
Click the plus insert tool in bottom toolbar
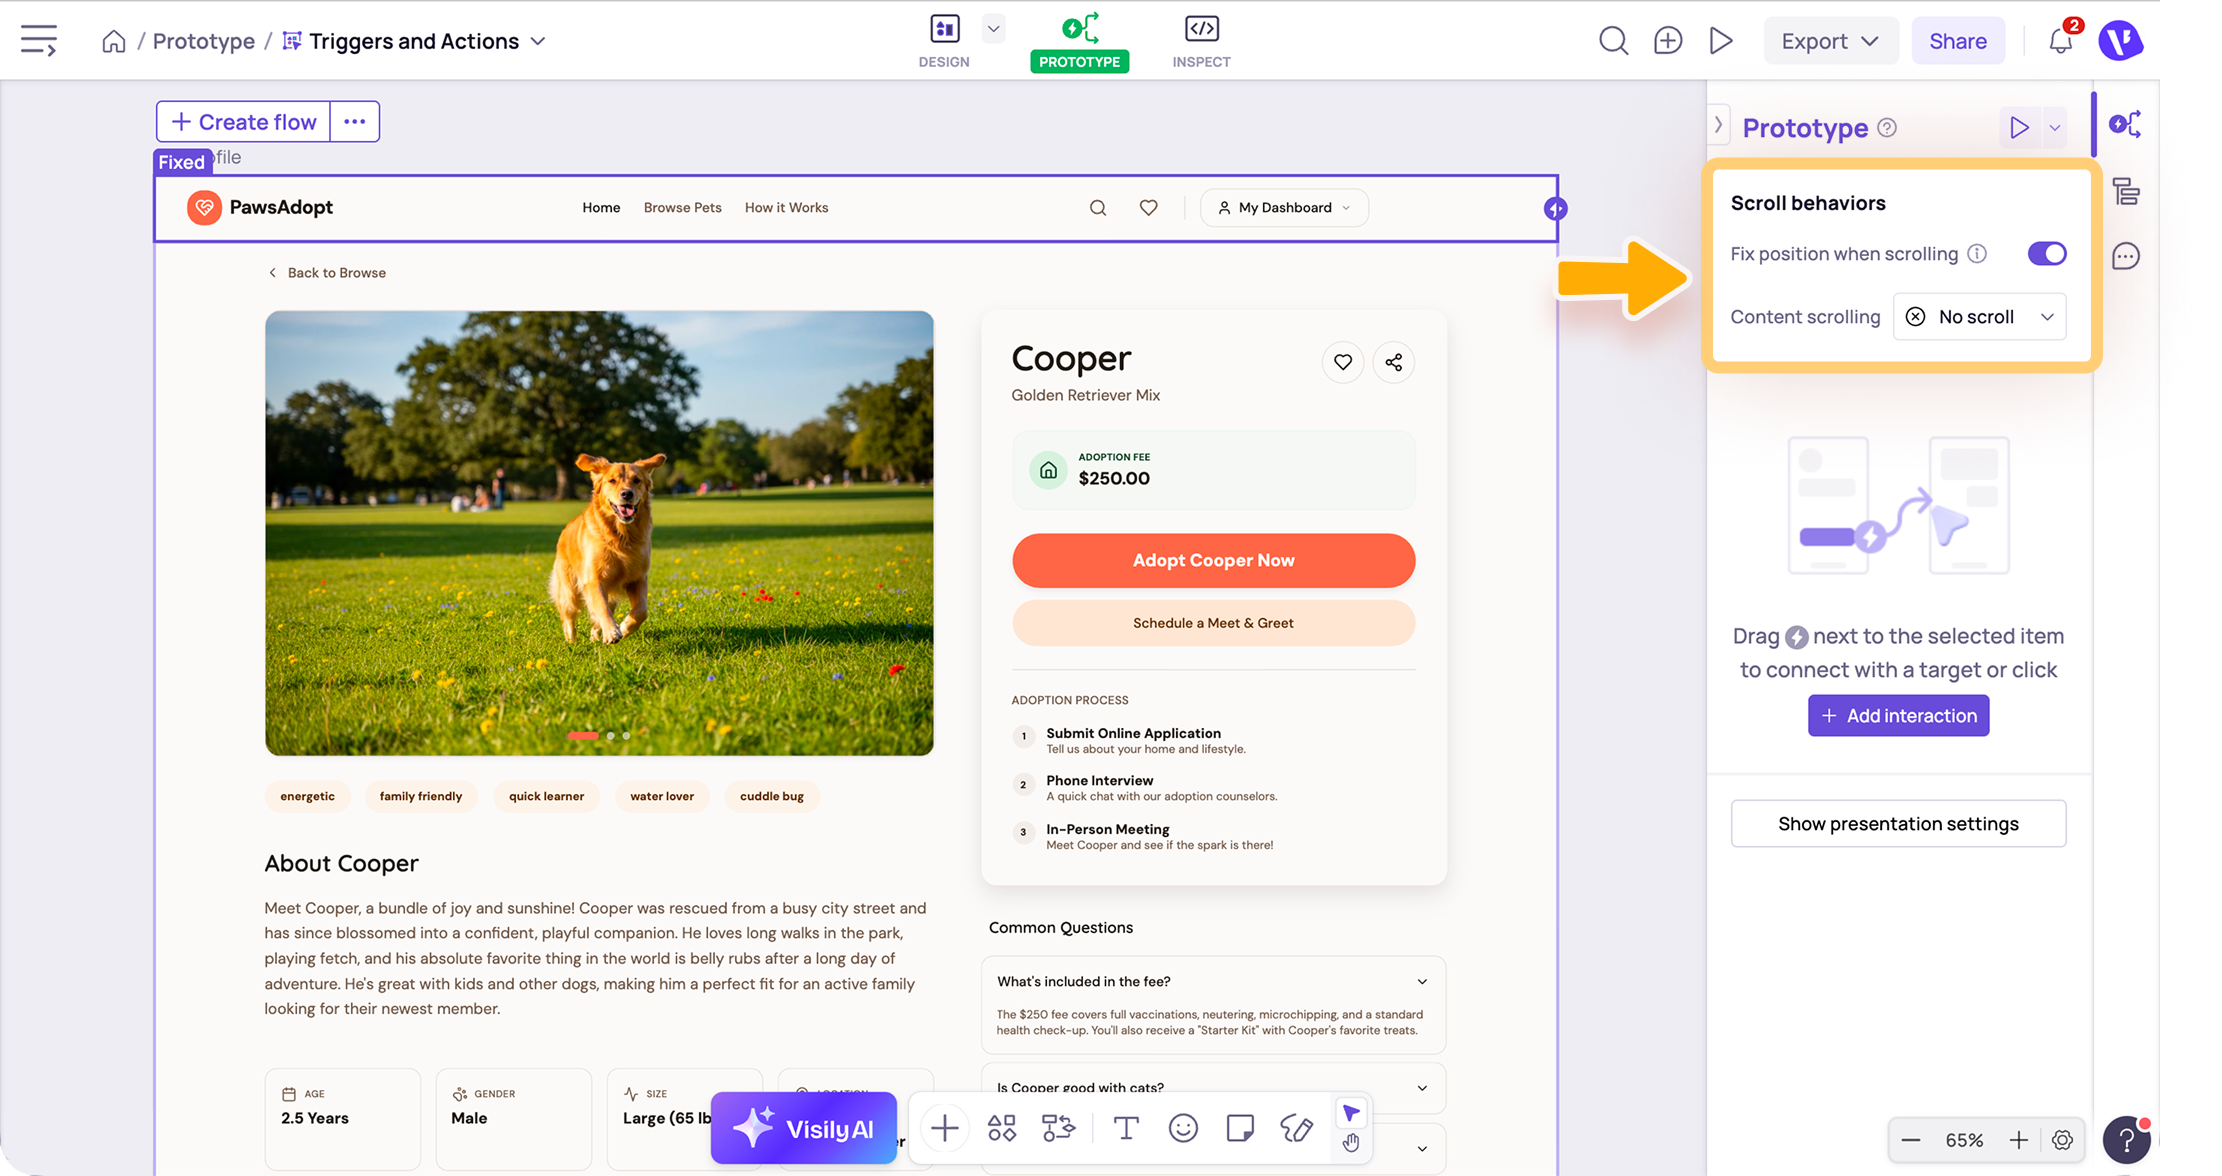coord(944,1128)
